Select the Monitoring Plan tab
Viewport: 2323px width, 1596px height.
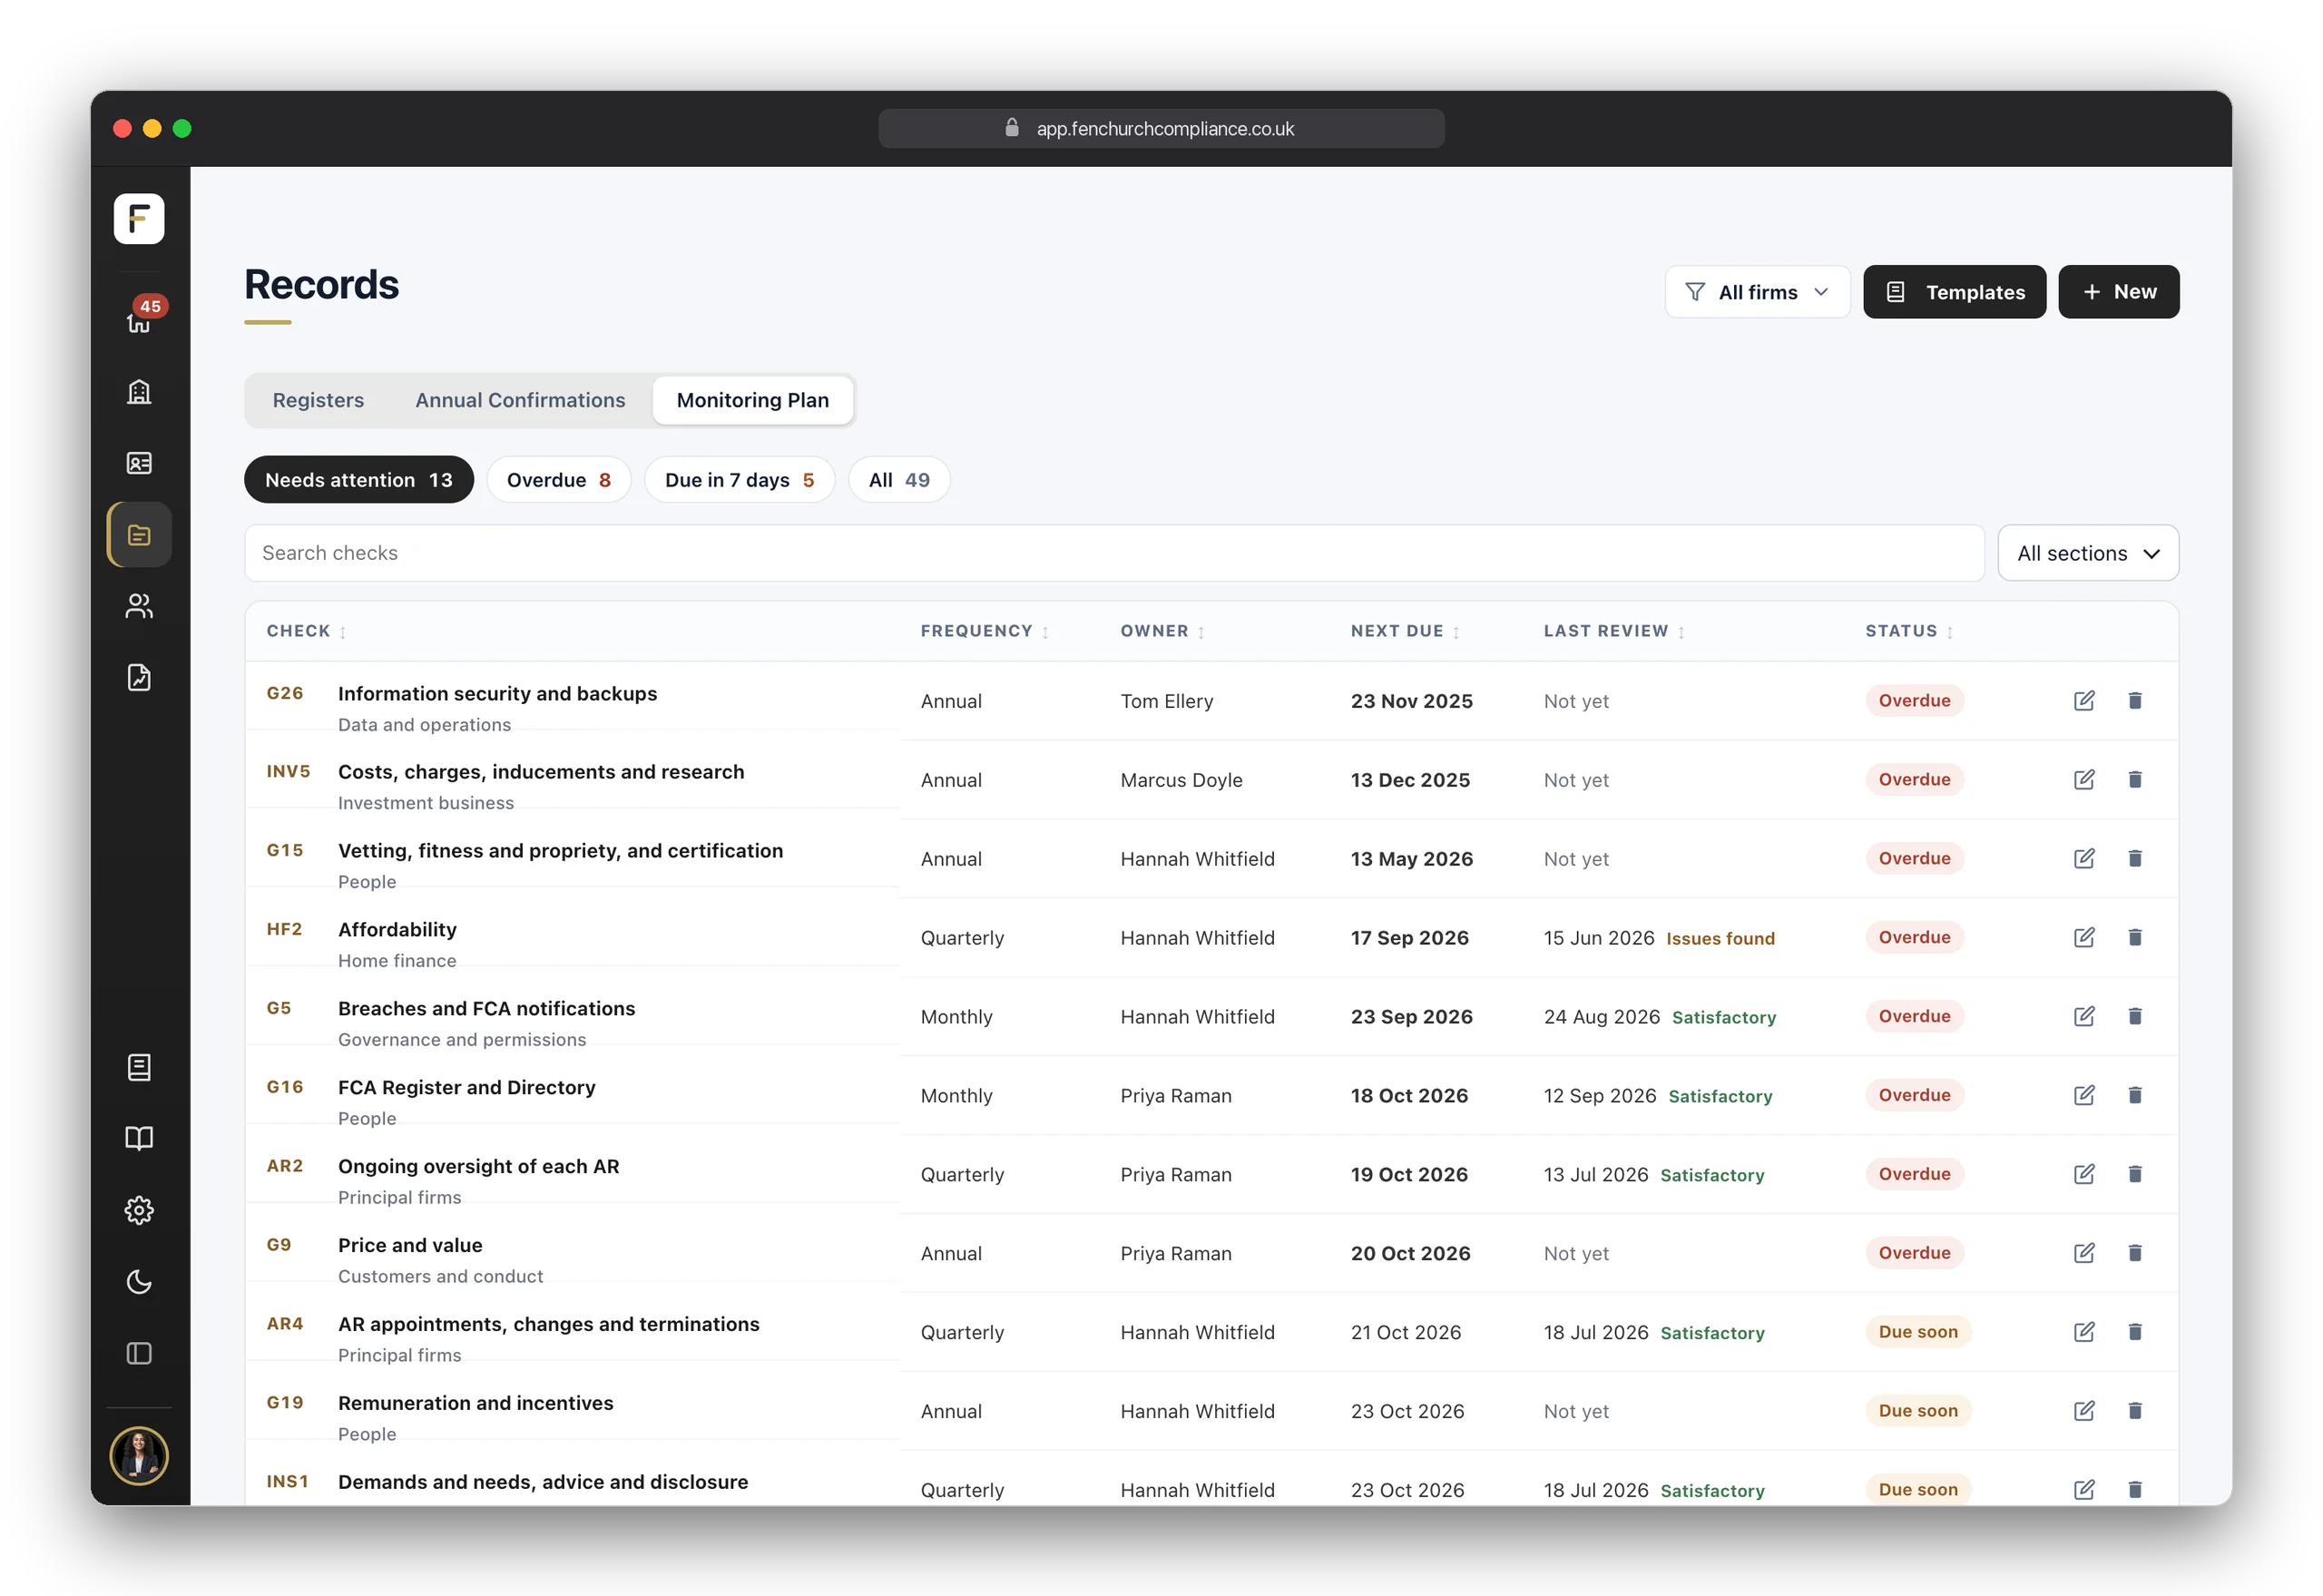pos(752,400)
